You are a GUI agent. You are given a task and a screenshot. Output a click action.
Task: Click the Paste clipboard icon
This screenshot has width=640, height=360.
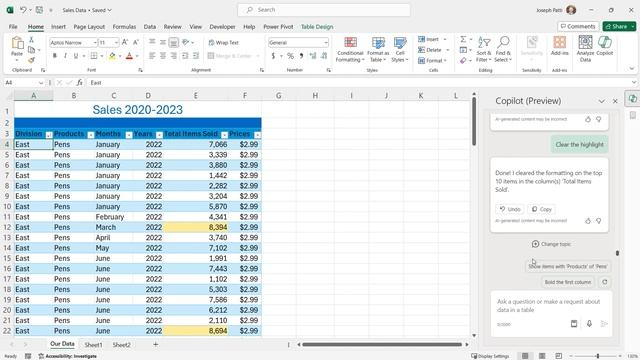(x=17, y=42)
